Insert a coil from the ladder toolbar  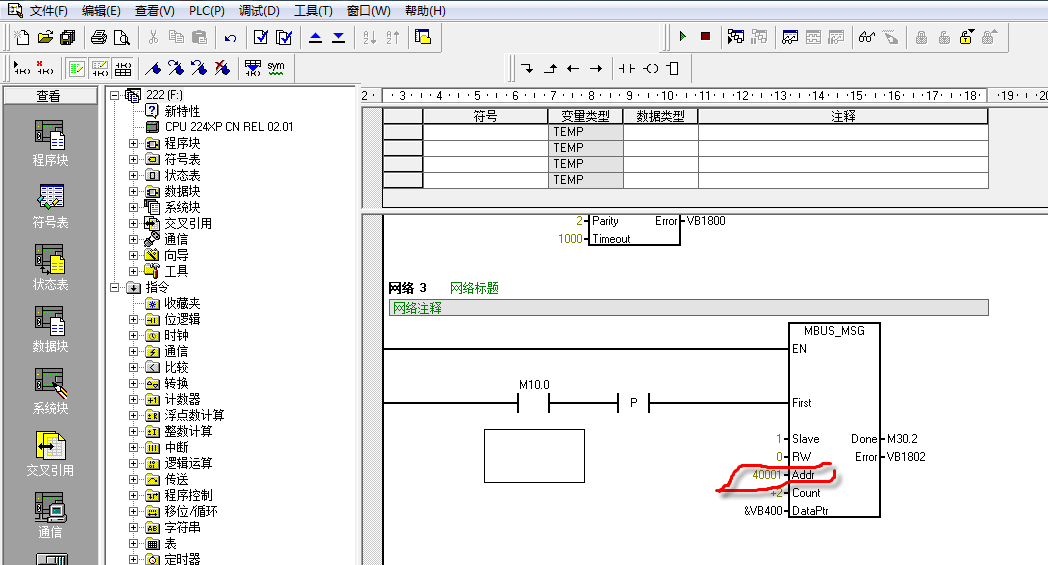[651, 69]
